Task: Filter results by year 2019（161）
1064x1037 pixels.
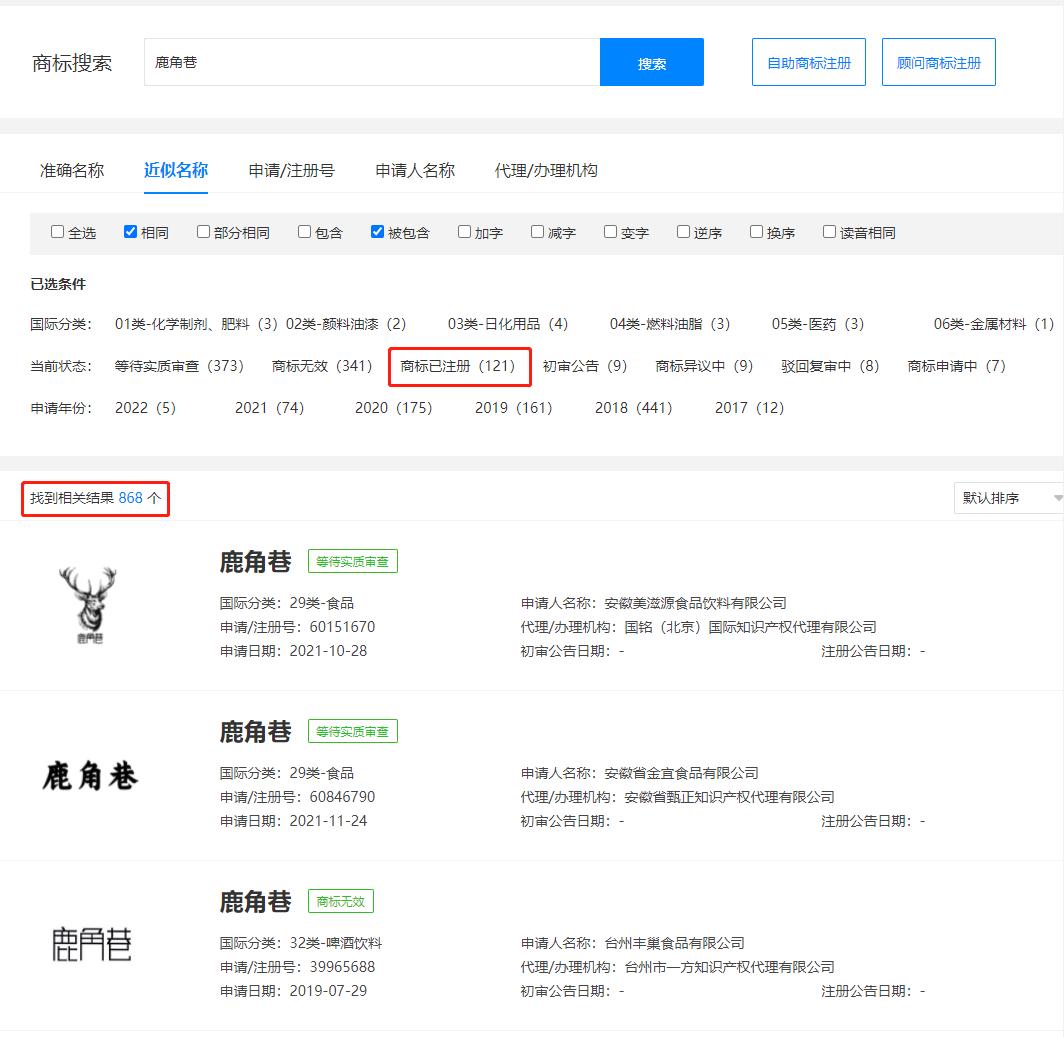Action: [513, 407]
